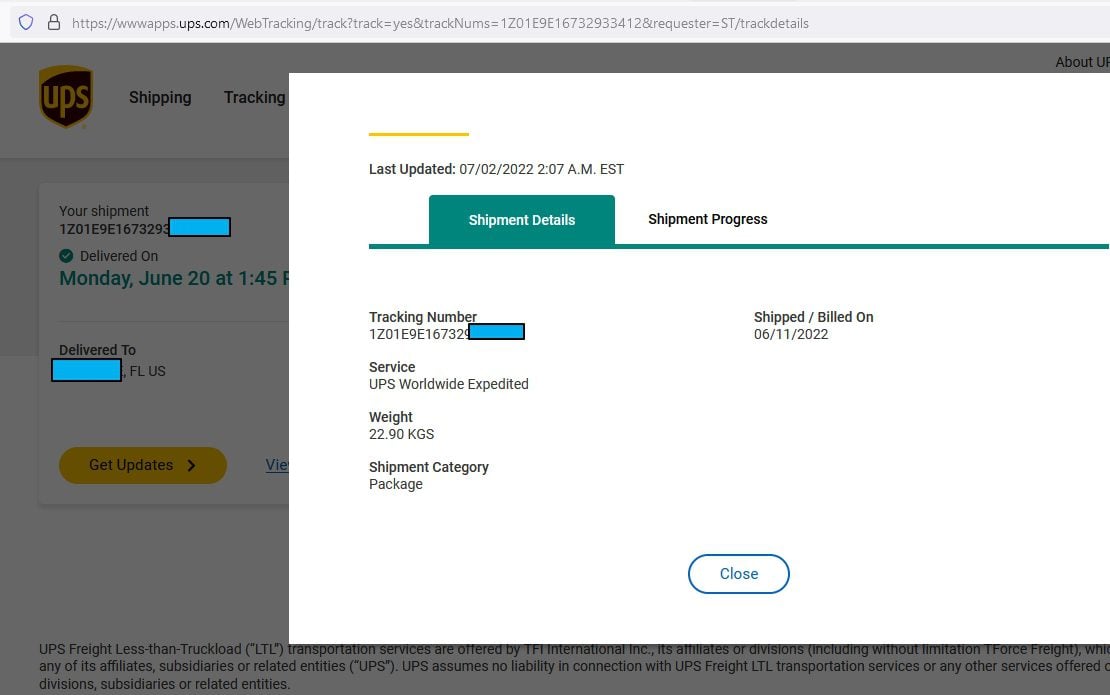Click the Shipped / Billed On label
The height and width of the screenshot is (695, 1110).
pyautogui.click(x=813, y=317)
